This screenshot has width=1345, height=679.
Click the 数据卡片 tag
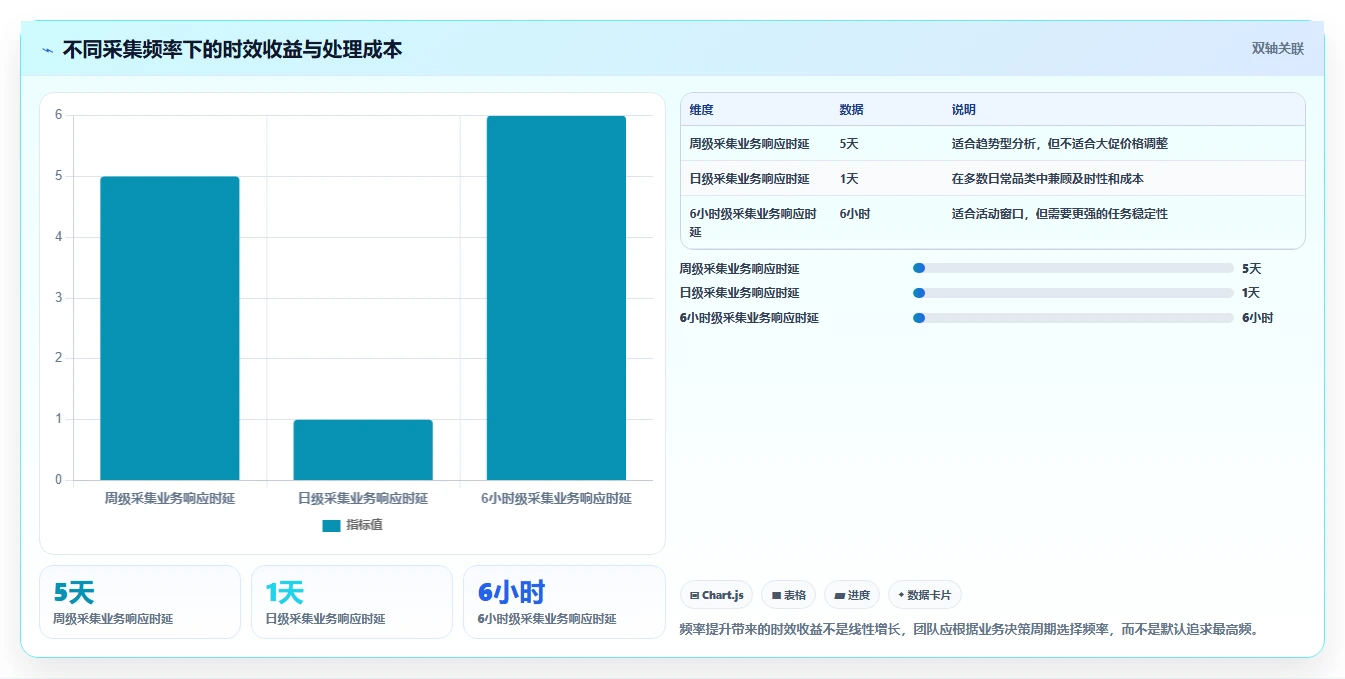pos(925,595)
